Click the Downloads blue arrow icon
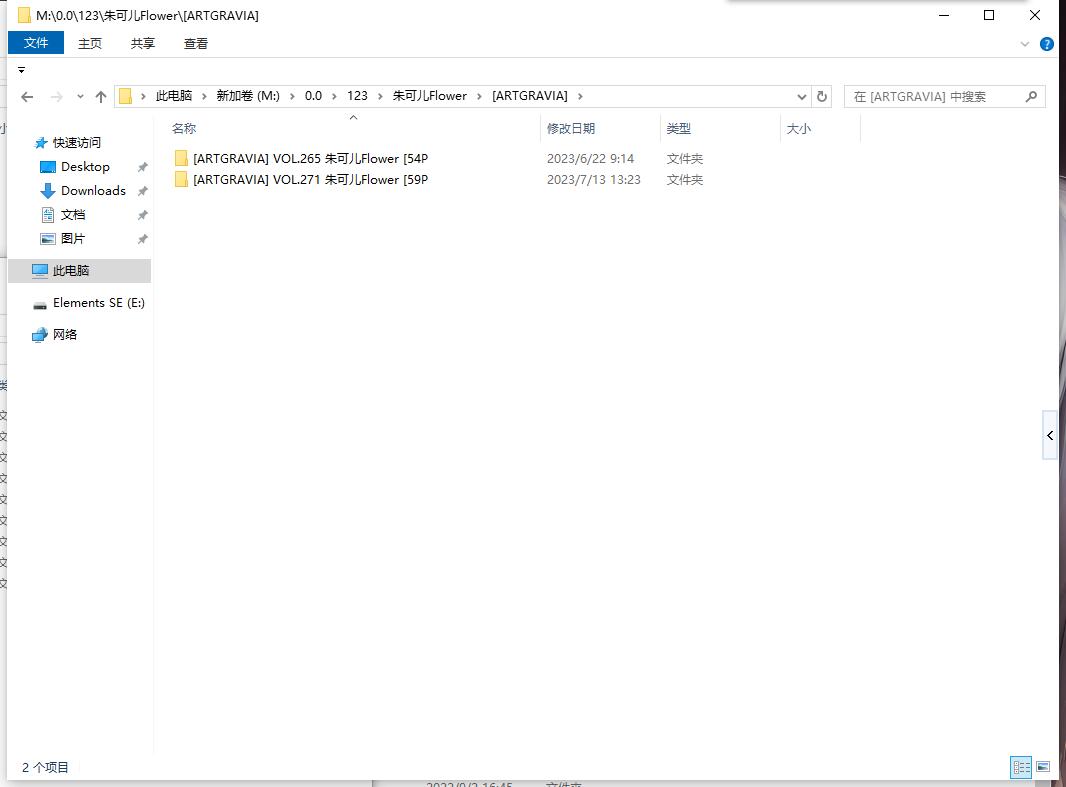The width and height of the screenshot is (1066, 787). click(48, 191)
